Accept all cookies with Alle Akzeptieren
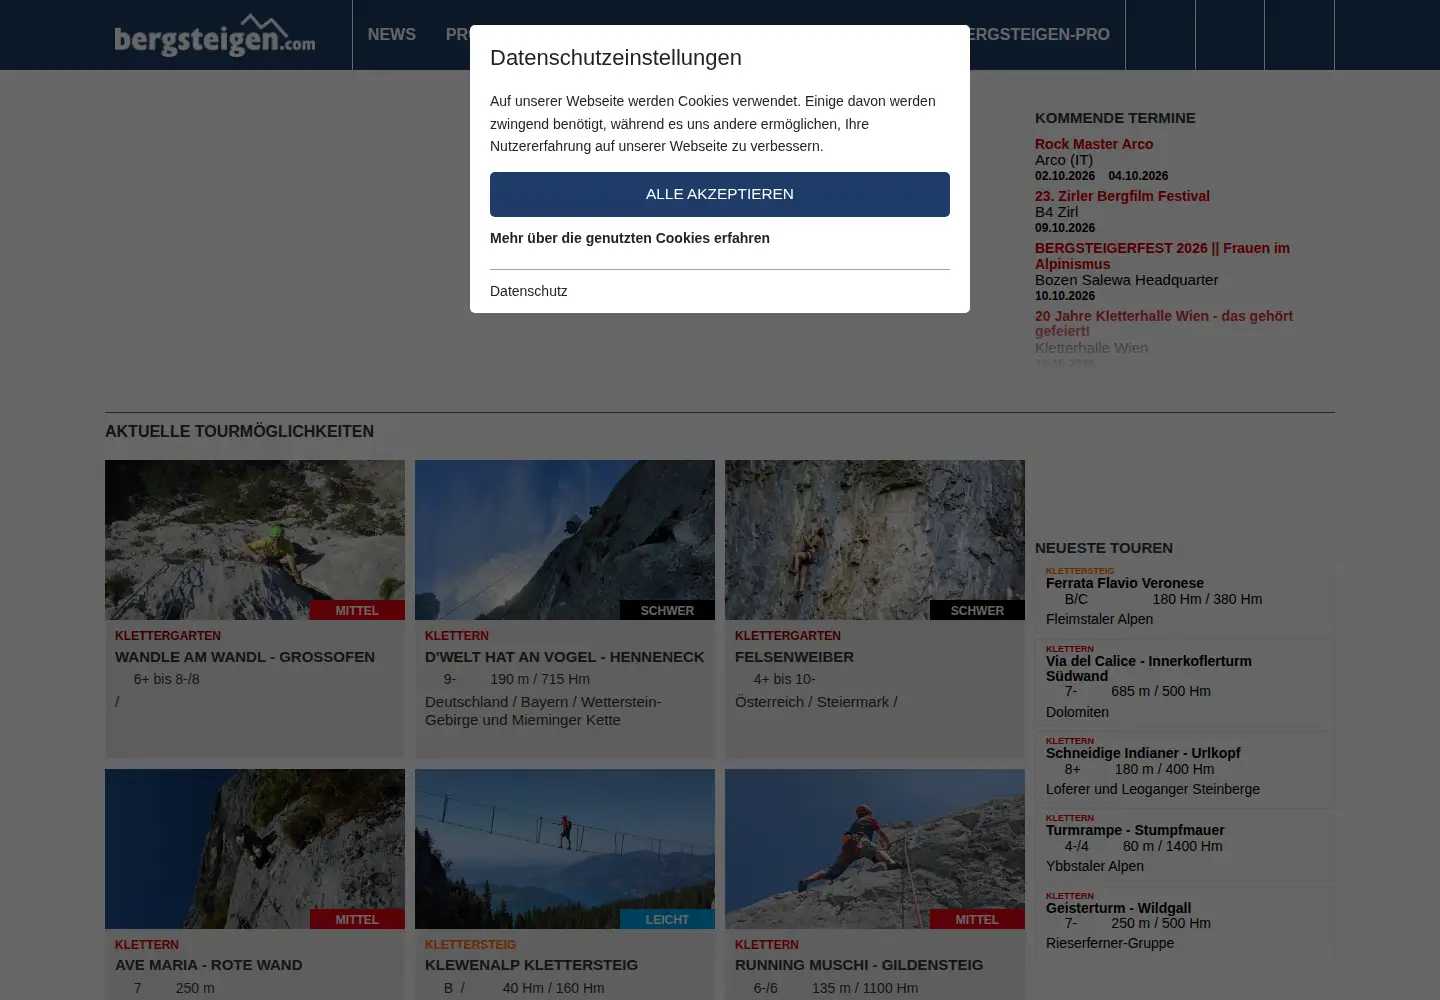Image resolution: width=1440 pixels, height=1000 pixels. tap(720, 194)
